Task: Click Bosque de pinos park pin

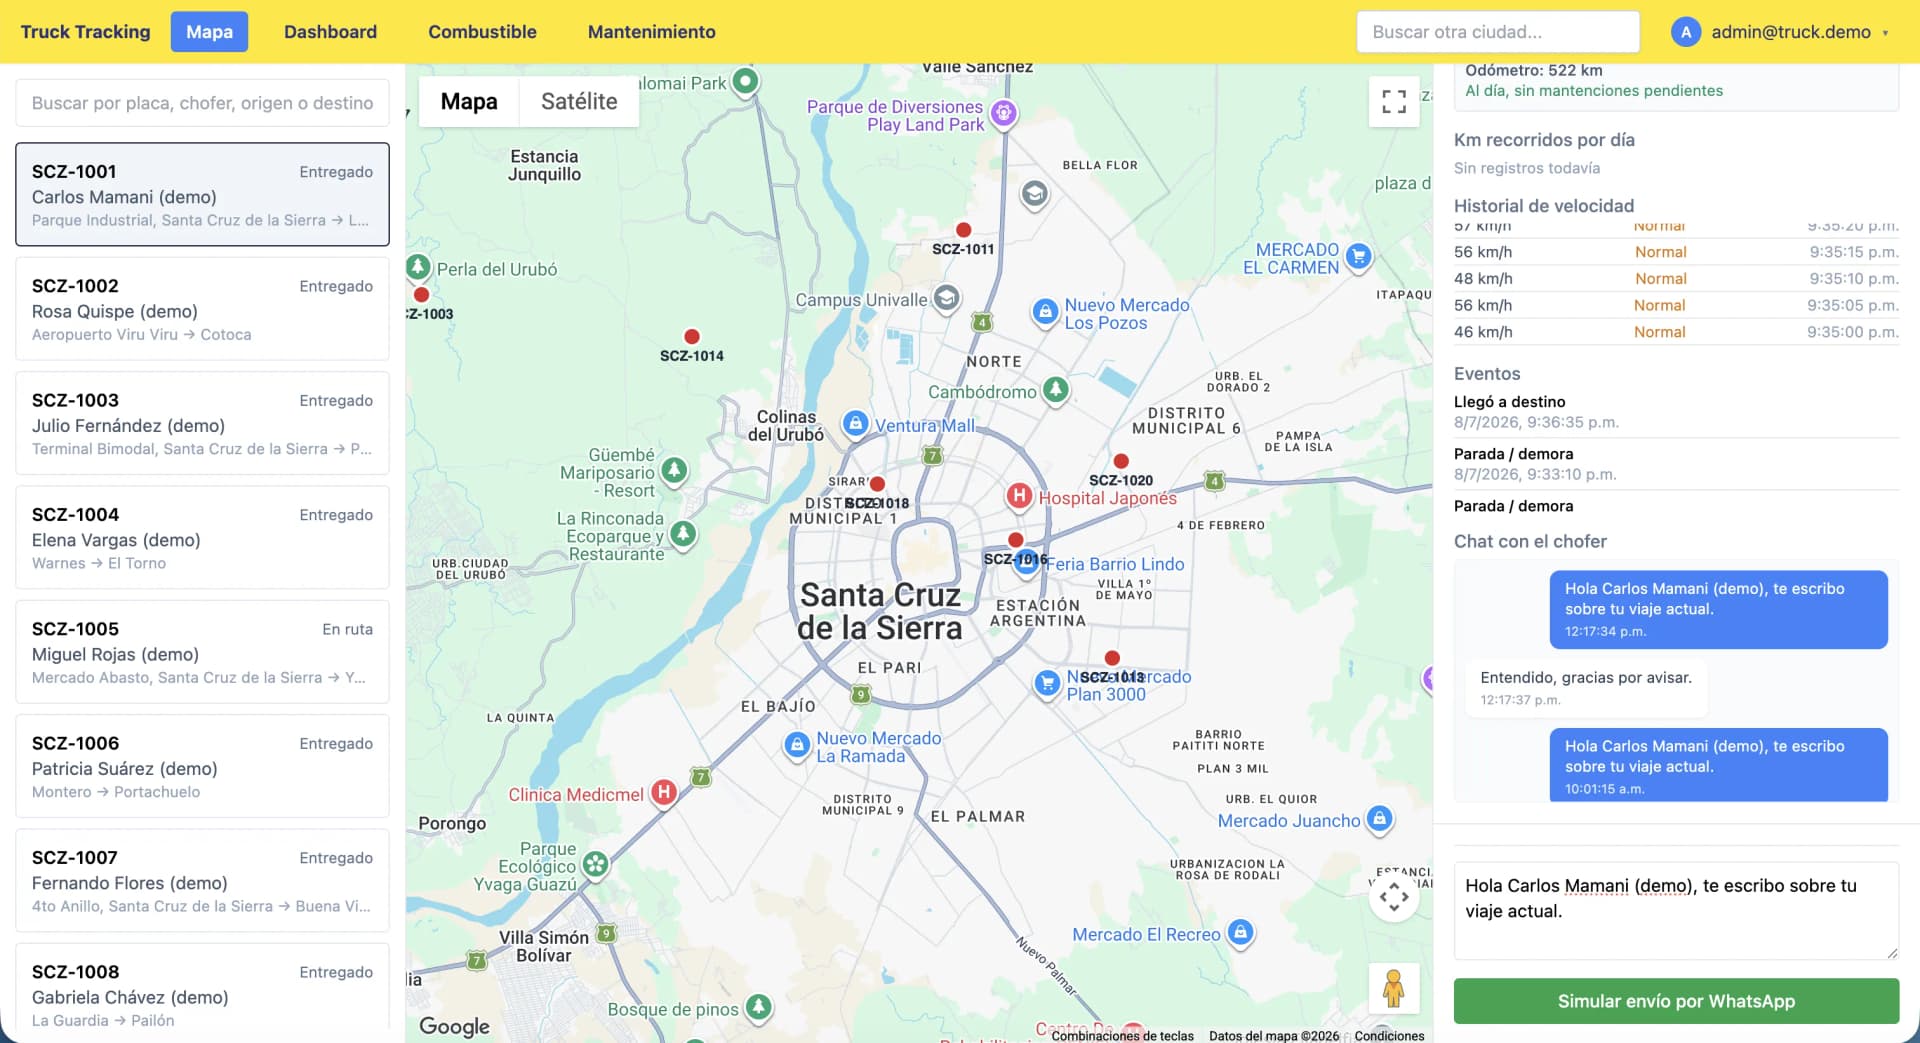Action: coord(759,1007)
